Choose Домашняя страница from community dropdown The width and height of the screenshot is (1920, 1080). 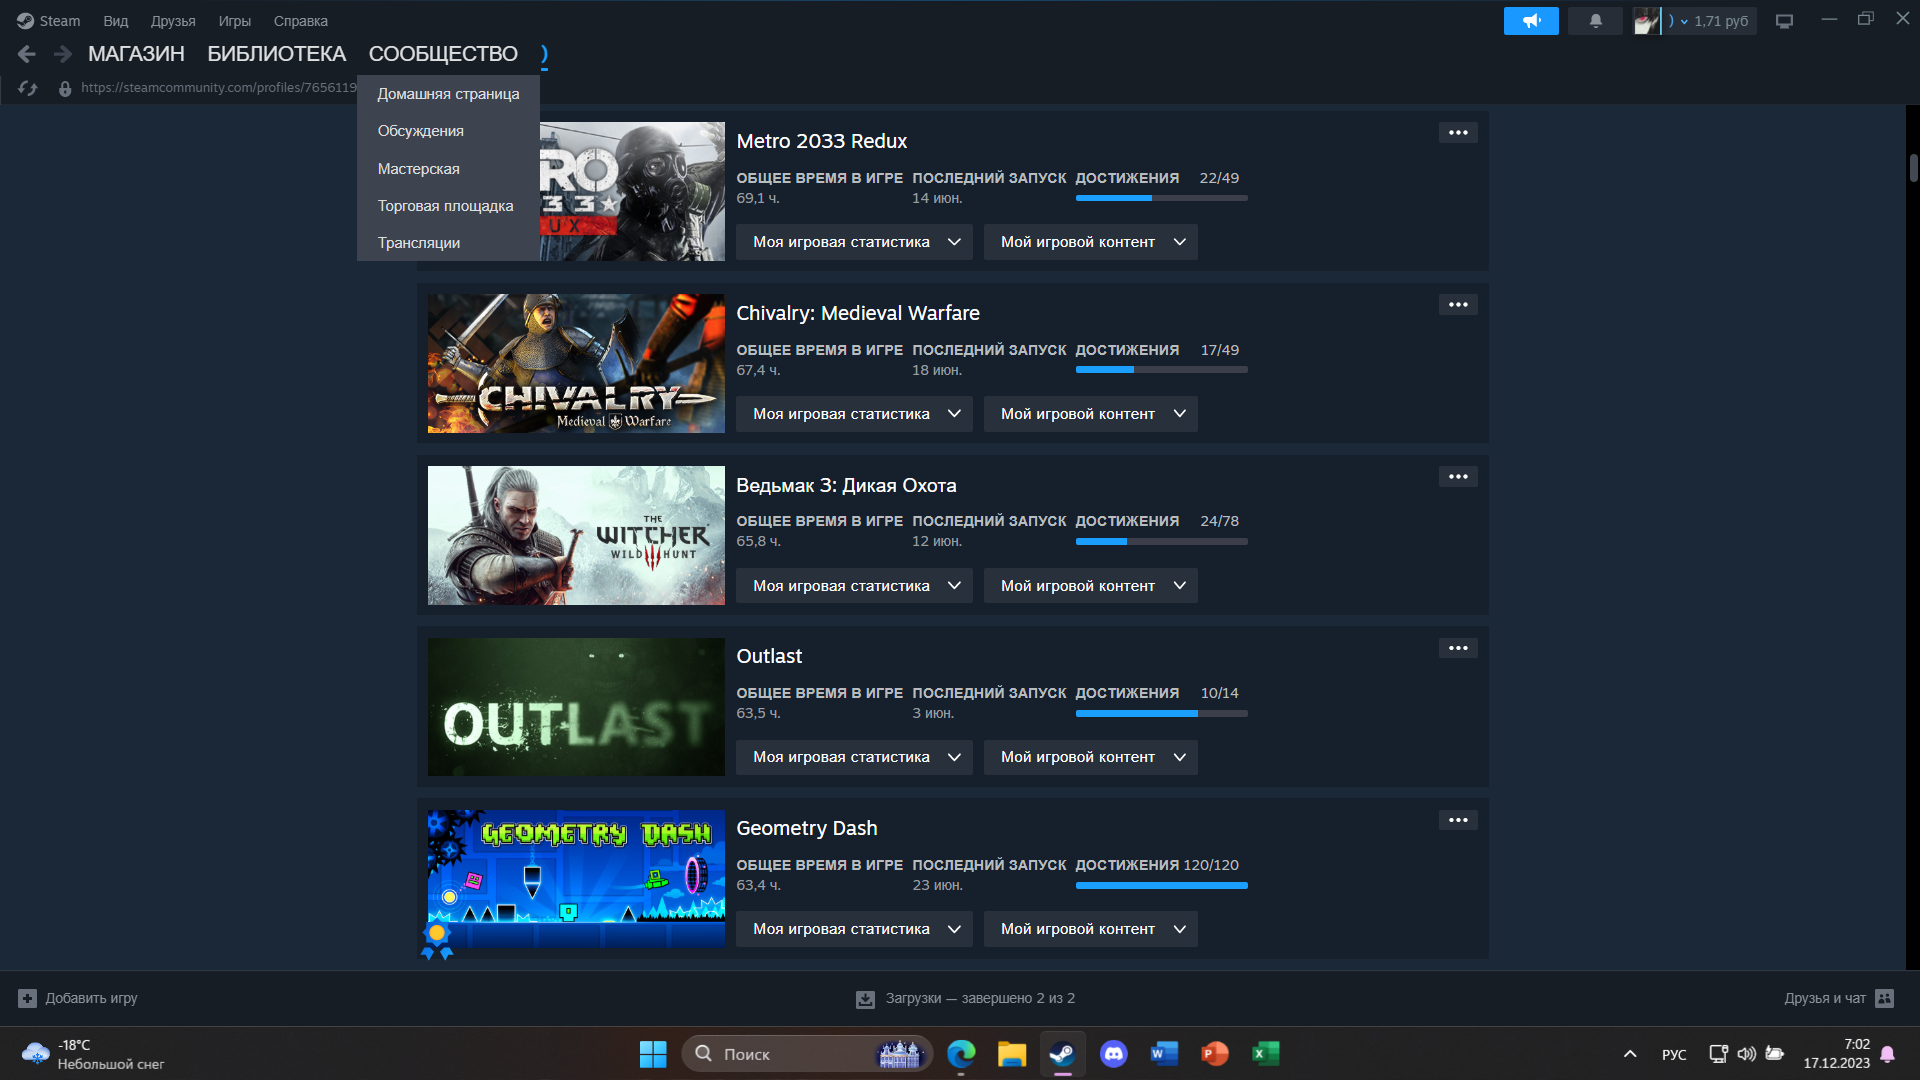pos(448,94)
